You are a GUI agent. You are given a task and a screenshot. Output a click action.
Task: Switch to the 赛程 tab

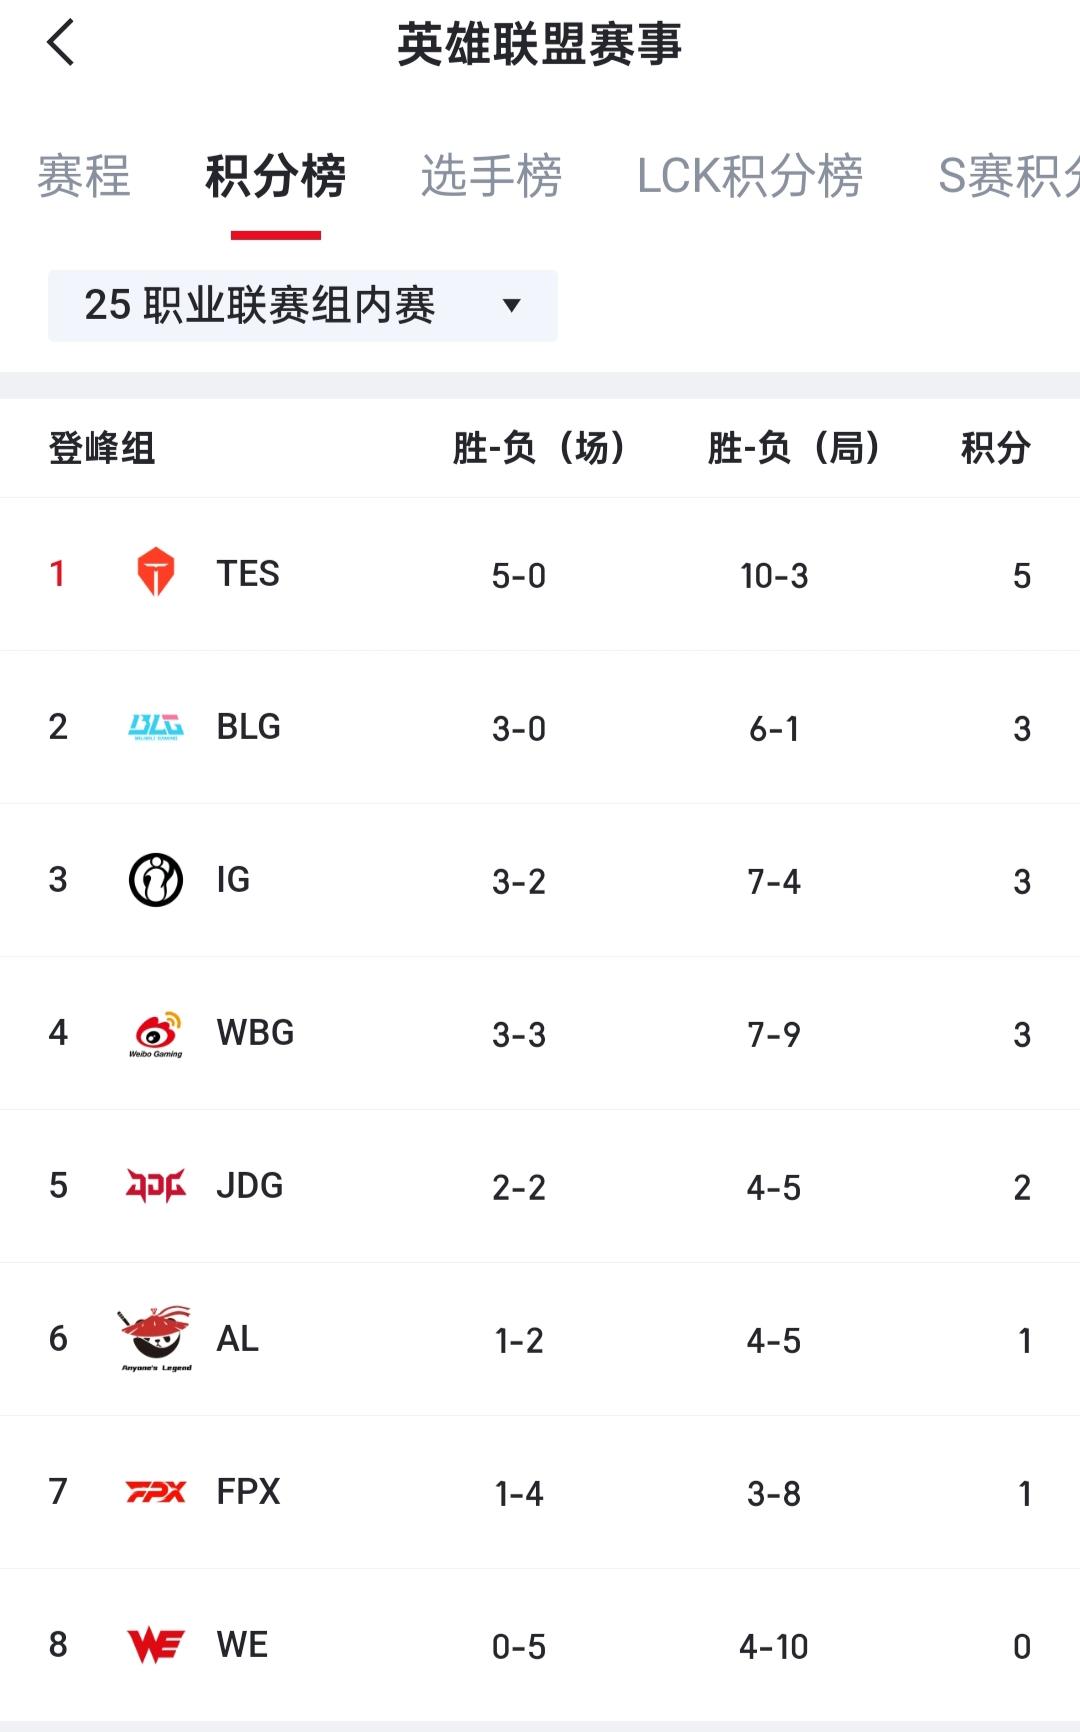click(84, 176)
